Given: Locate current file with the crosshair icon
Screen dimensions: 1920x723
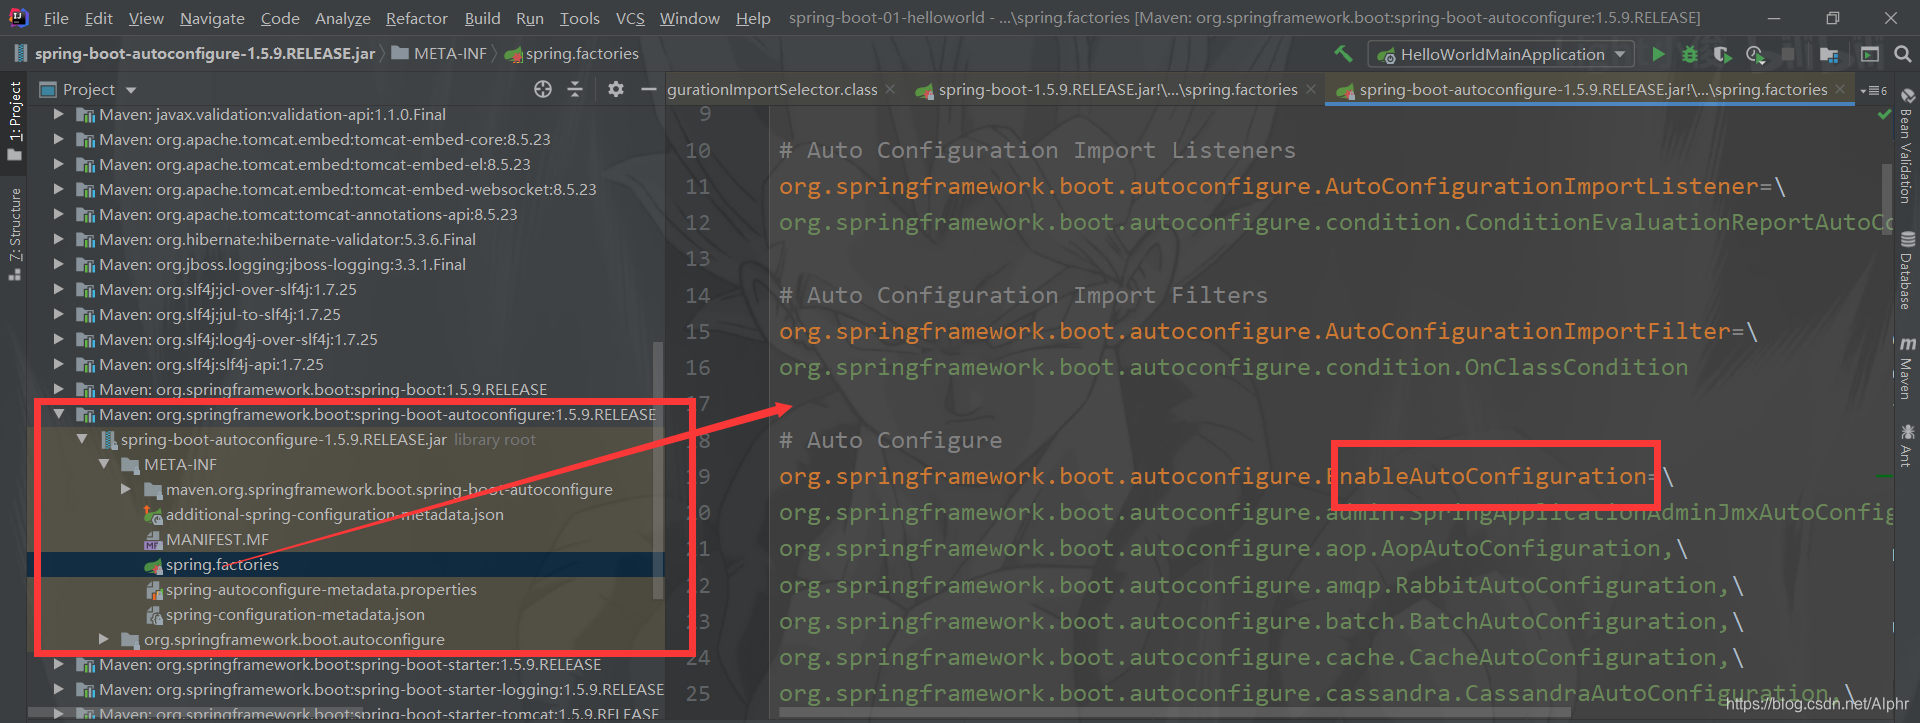Looking at the screenshot, I should [543, 89].
